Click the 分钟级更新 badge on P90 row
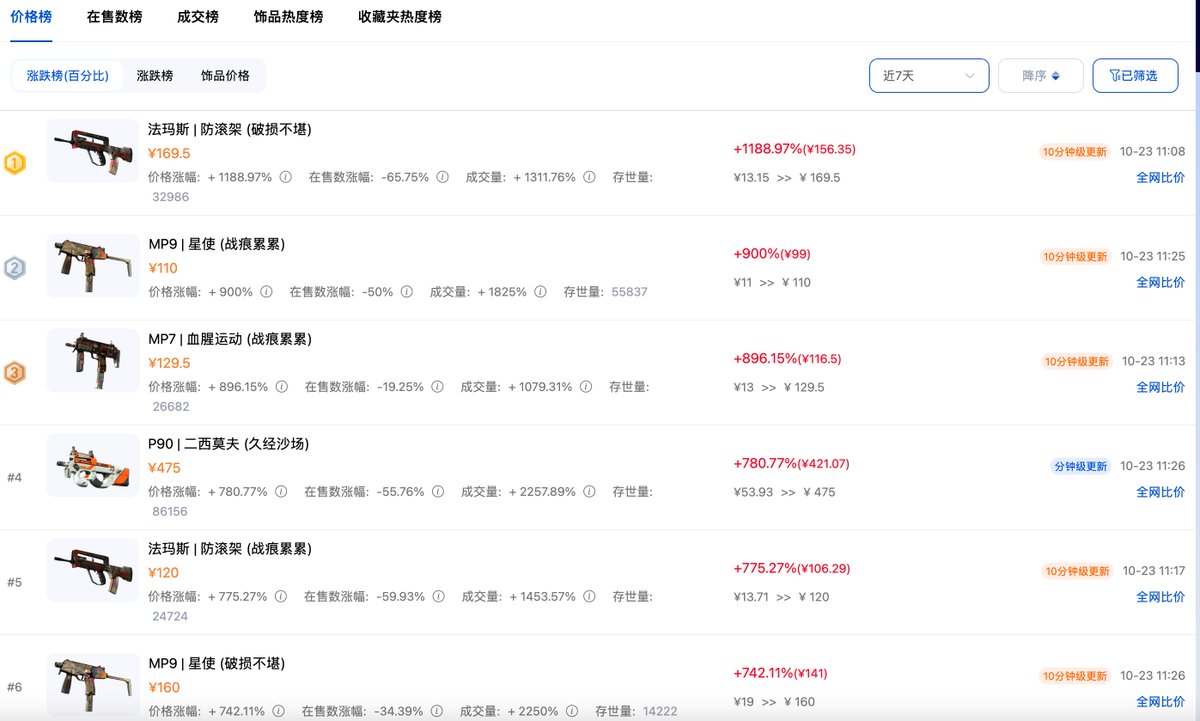Screen dimensions: 1200x721 point(1080,467)
